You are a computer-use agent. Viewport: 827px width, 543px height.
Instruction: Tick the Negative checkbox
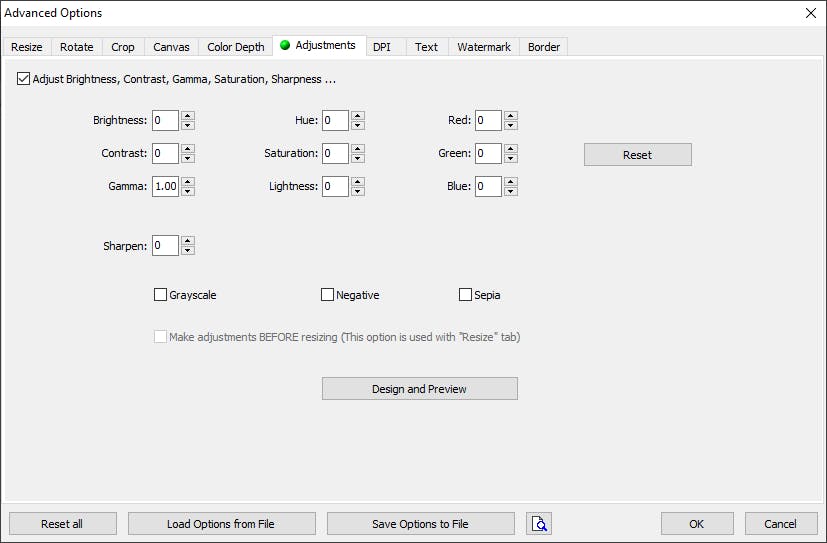click(327, 295)
